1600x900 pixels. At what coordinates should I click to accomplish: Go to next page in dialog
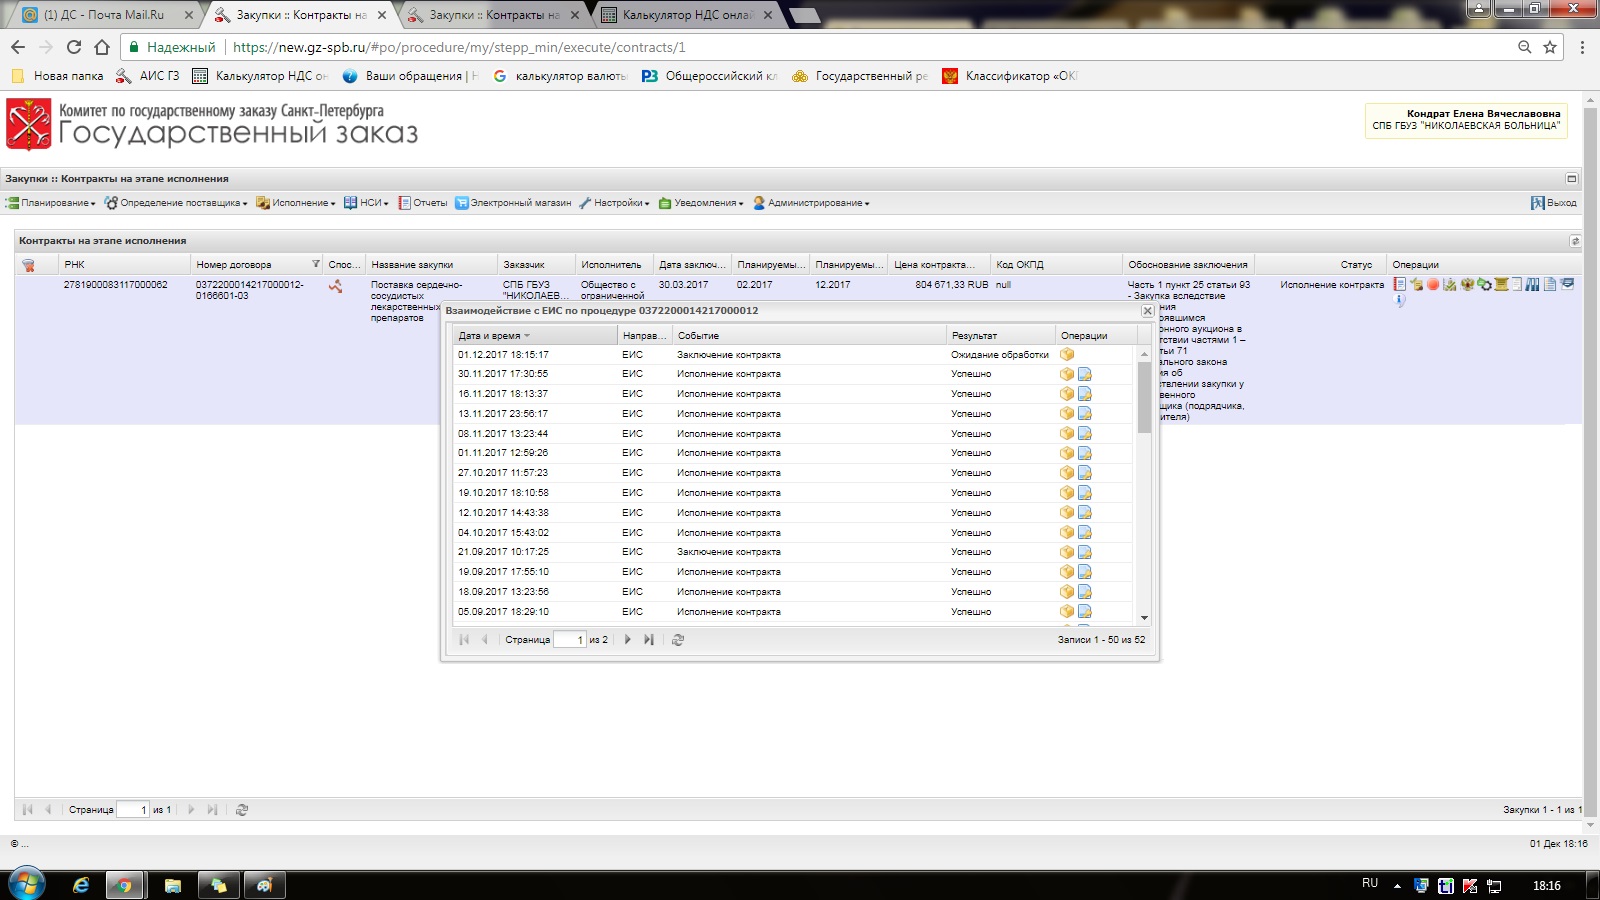628,640
